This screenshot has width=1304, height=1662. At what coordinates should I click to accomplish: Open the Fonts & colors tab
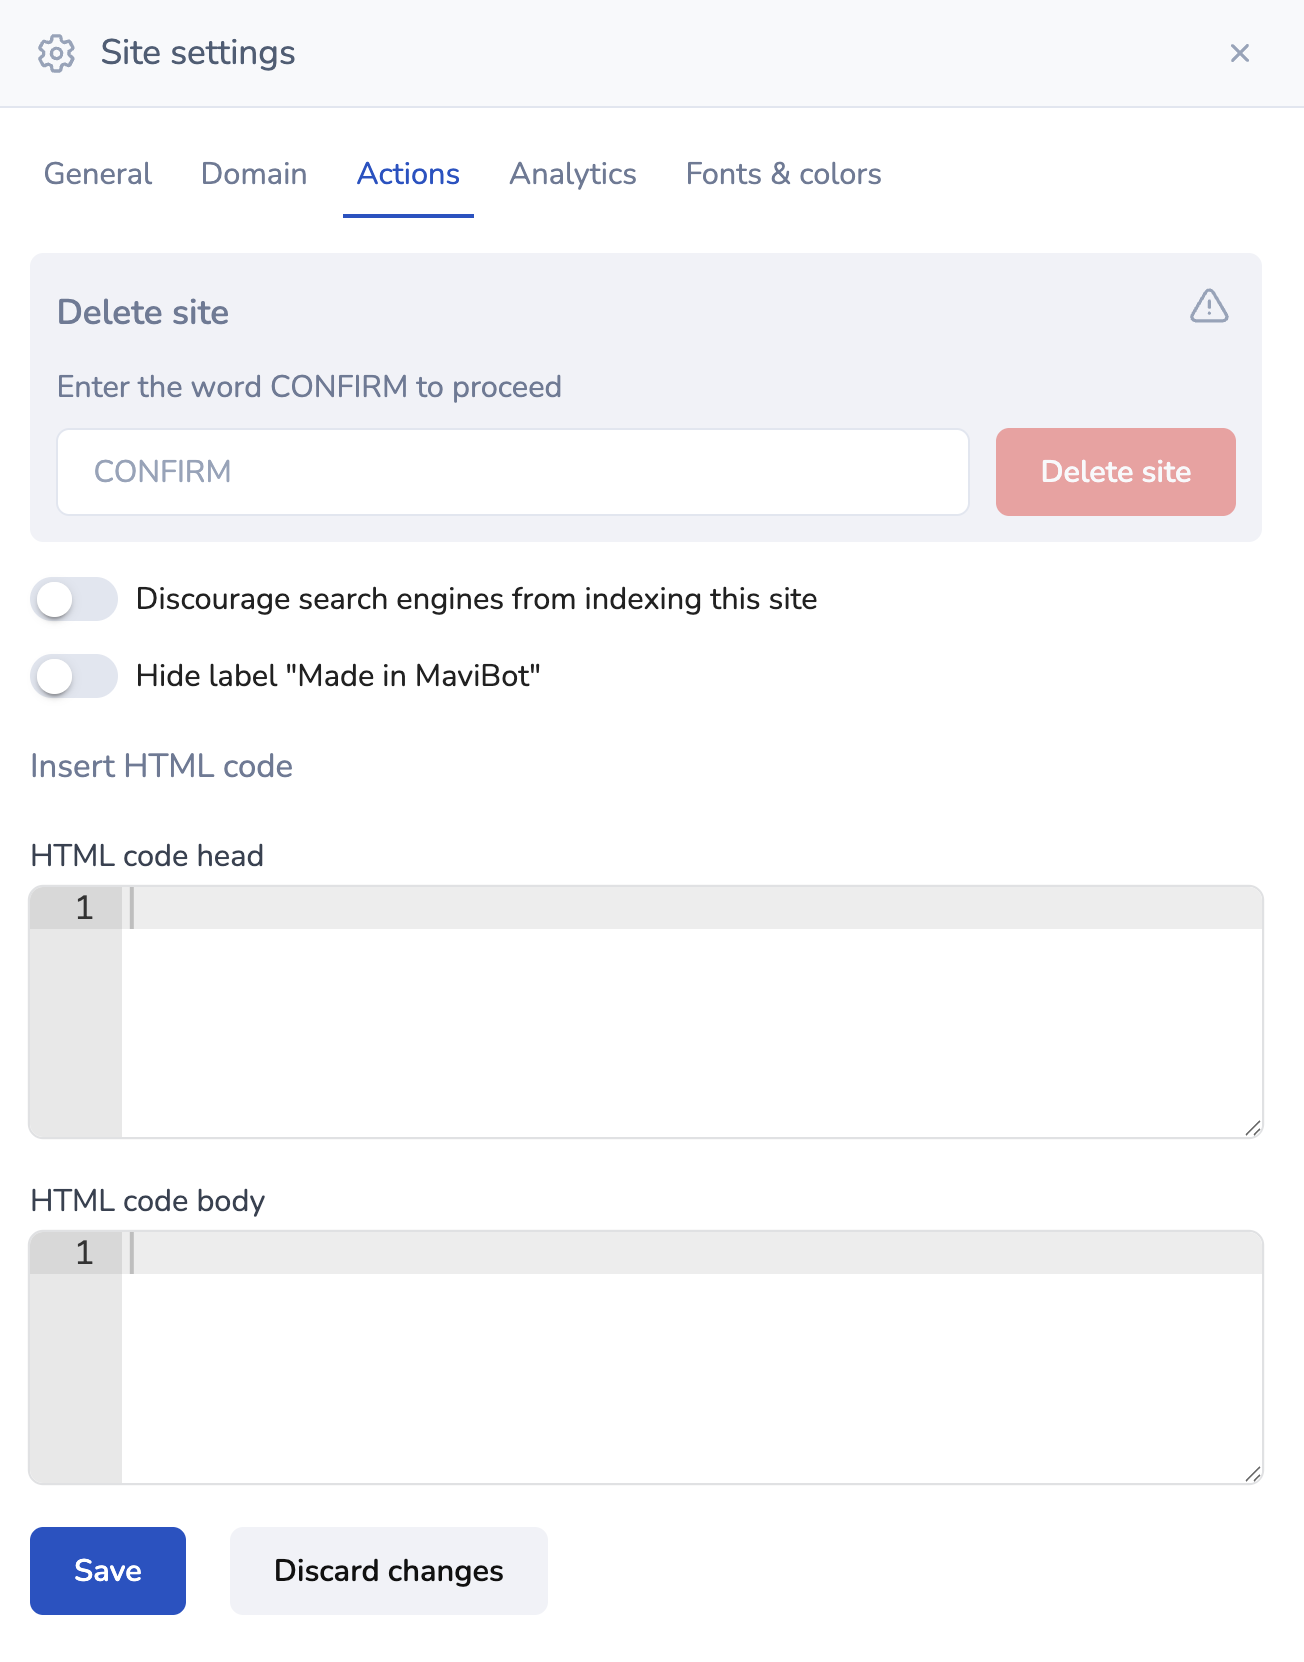point(783,174)
